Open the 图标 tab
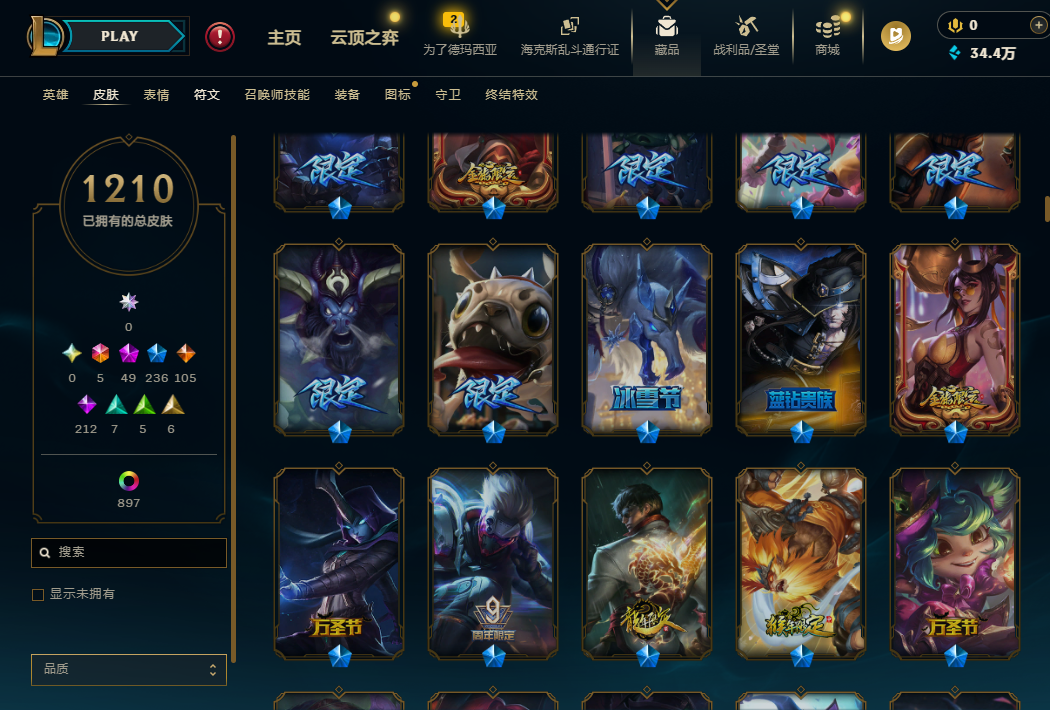The width and height of the screenshot is (1050, 710). tap(398, 94)
